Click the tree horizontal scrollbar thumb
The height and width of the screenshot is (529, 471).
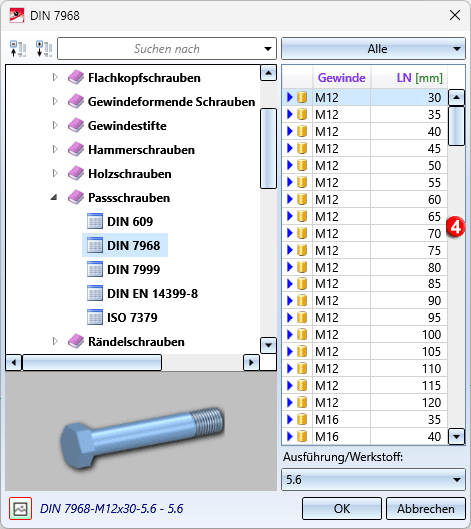click(92, 363)
